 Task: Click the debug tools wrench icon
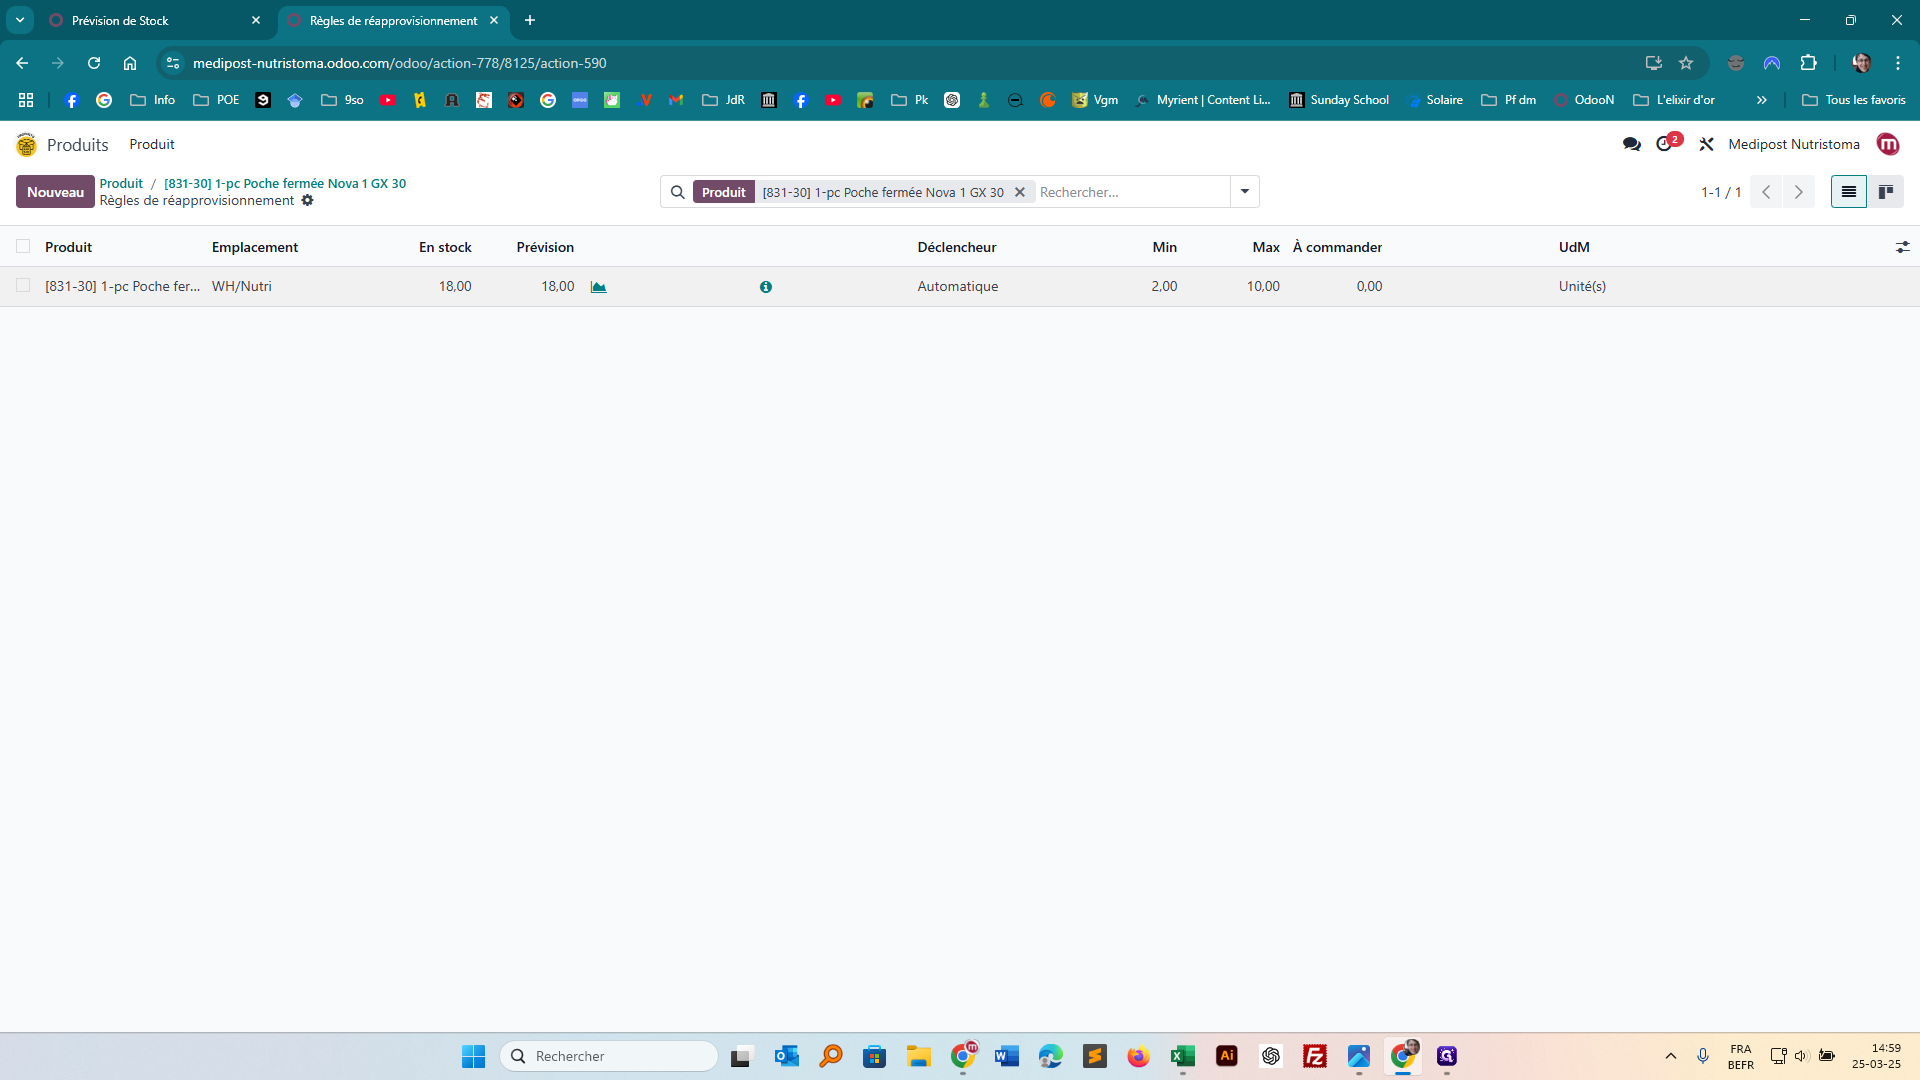[x=1707, y=144]
